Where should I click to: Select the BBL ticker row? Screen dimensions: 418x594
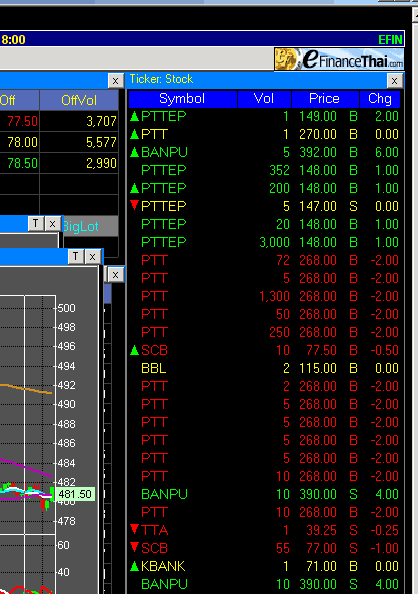coord(264,368)
